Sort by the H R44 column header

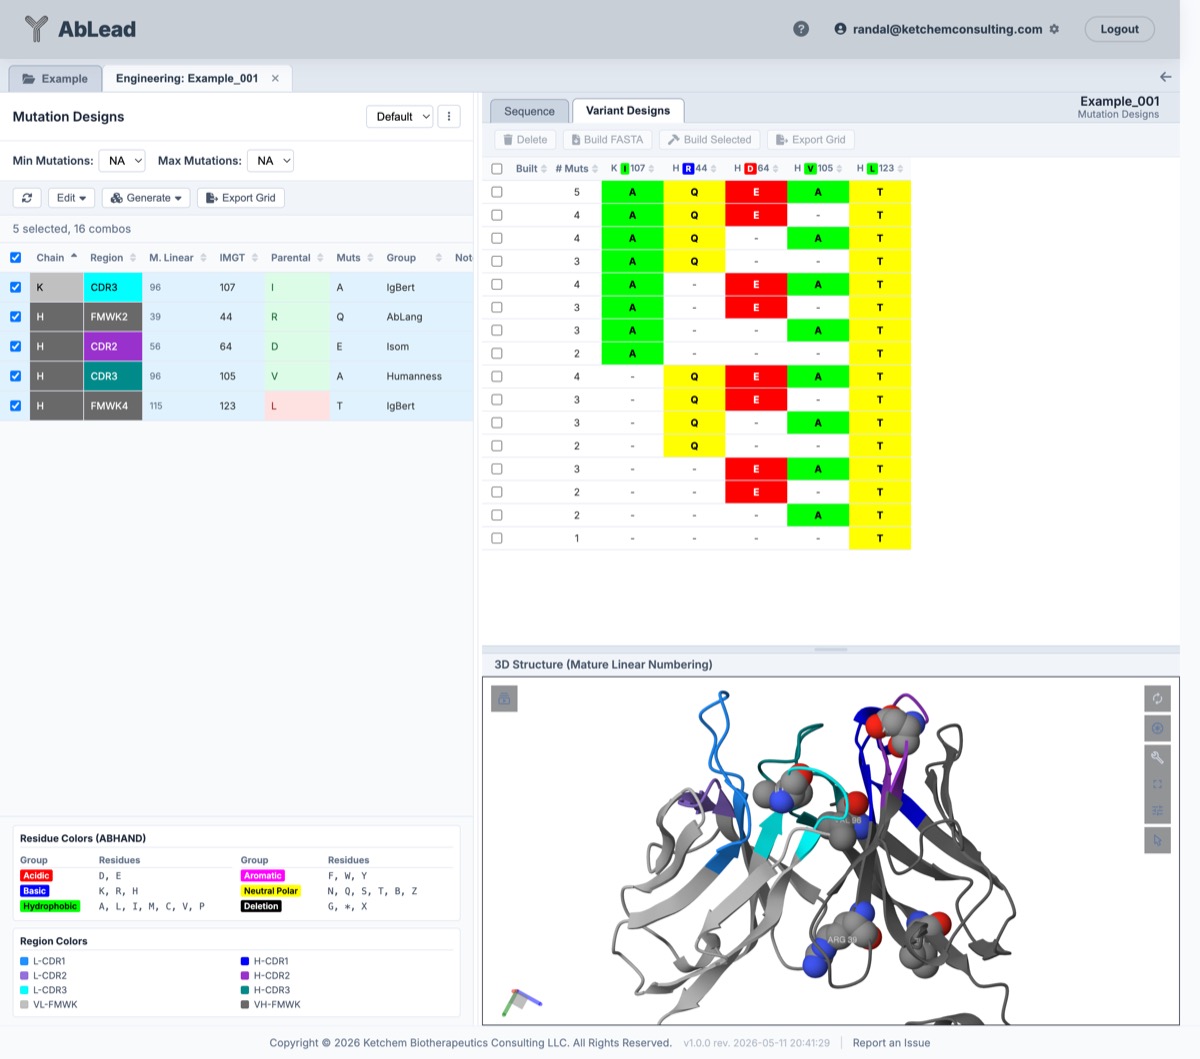coord(694,168)
